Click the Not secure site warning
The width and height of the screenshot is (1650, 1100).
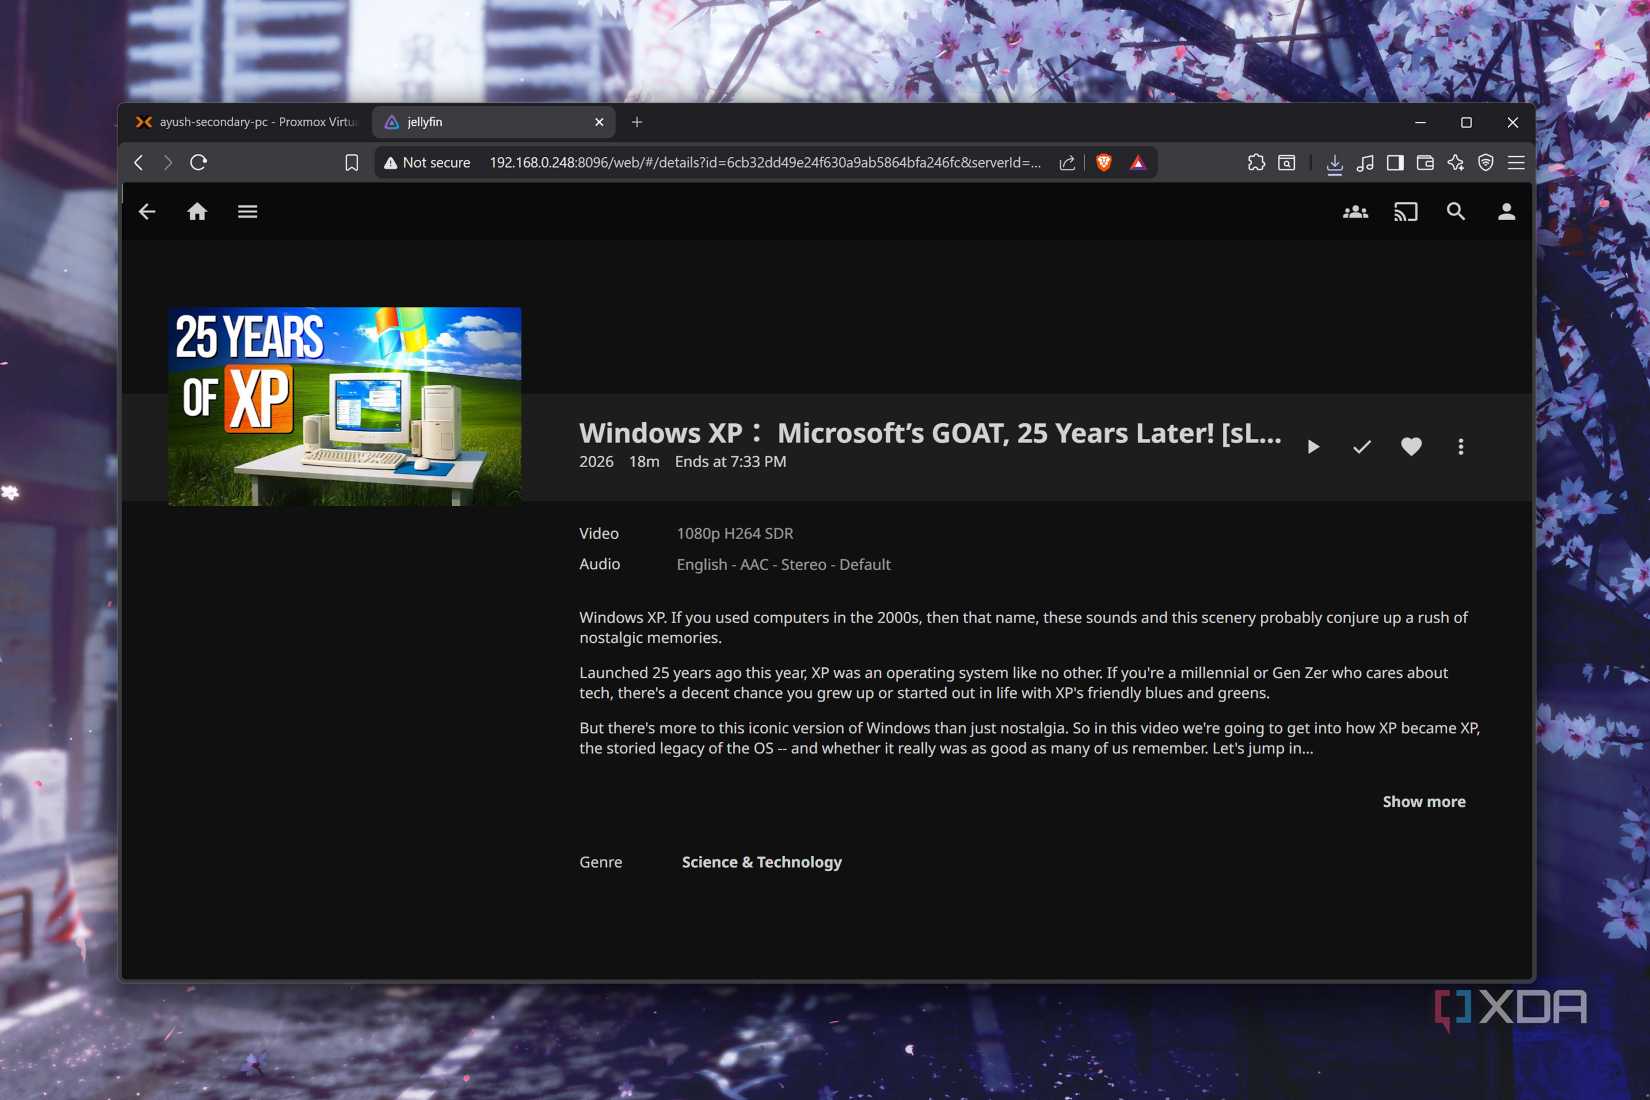[427, 163]
